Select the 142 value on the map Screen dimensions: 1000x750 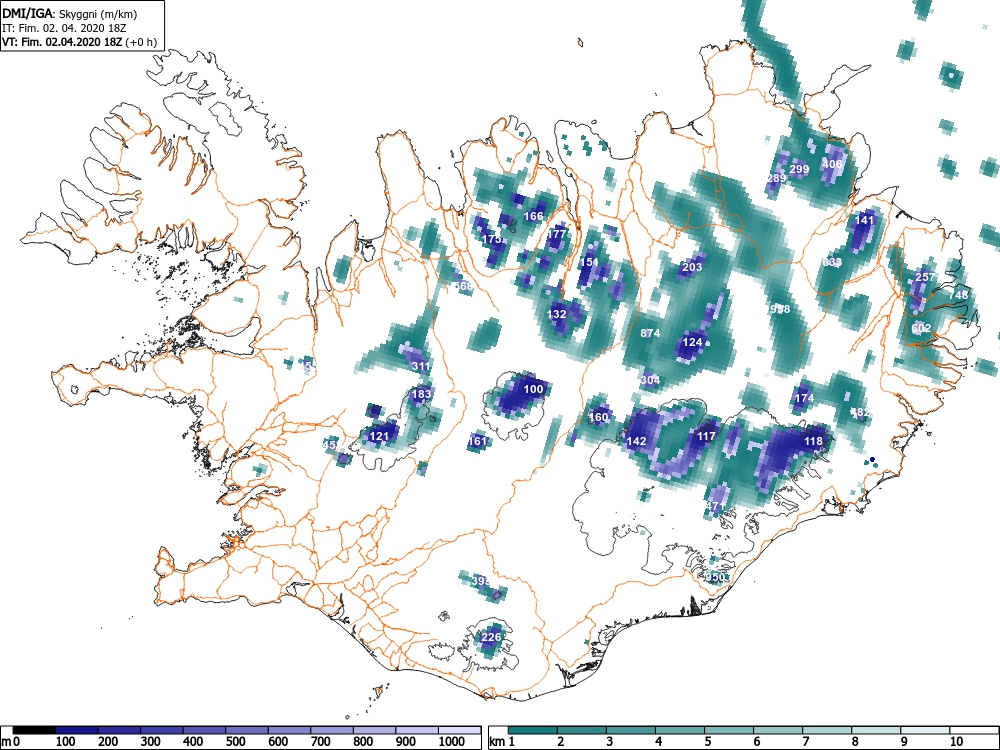[636, 441]
